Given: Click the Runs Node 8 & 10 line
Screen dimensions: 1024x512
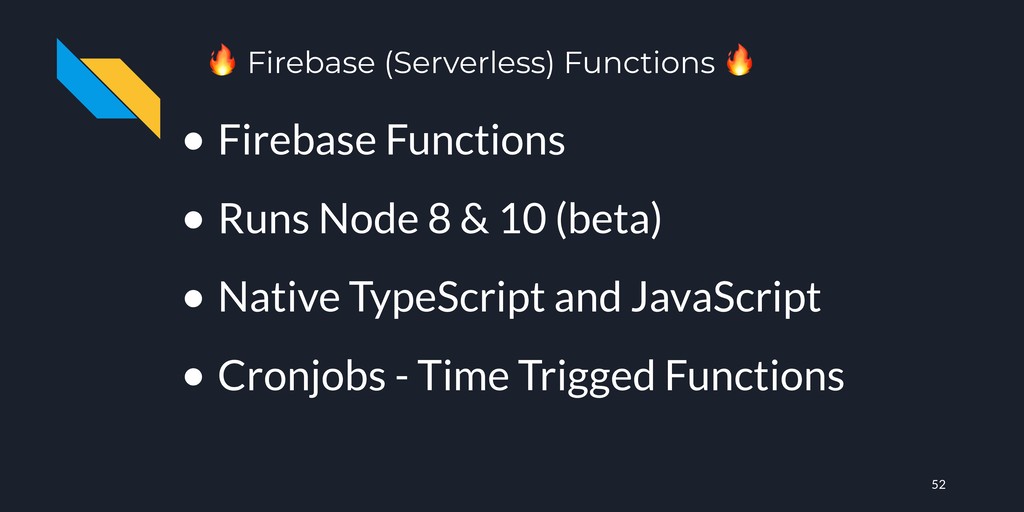Looking at the screenshot, I should click(x=440, y=219).
